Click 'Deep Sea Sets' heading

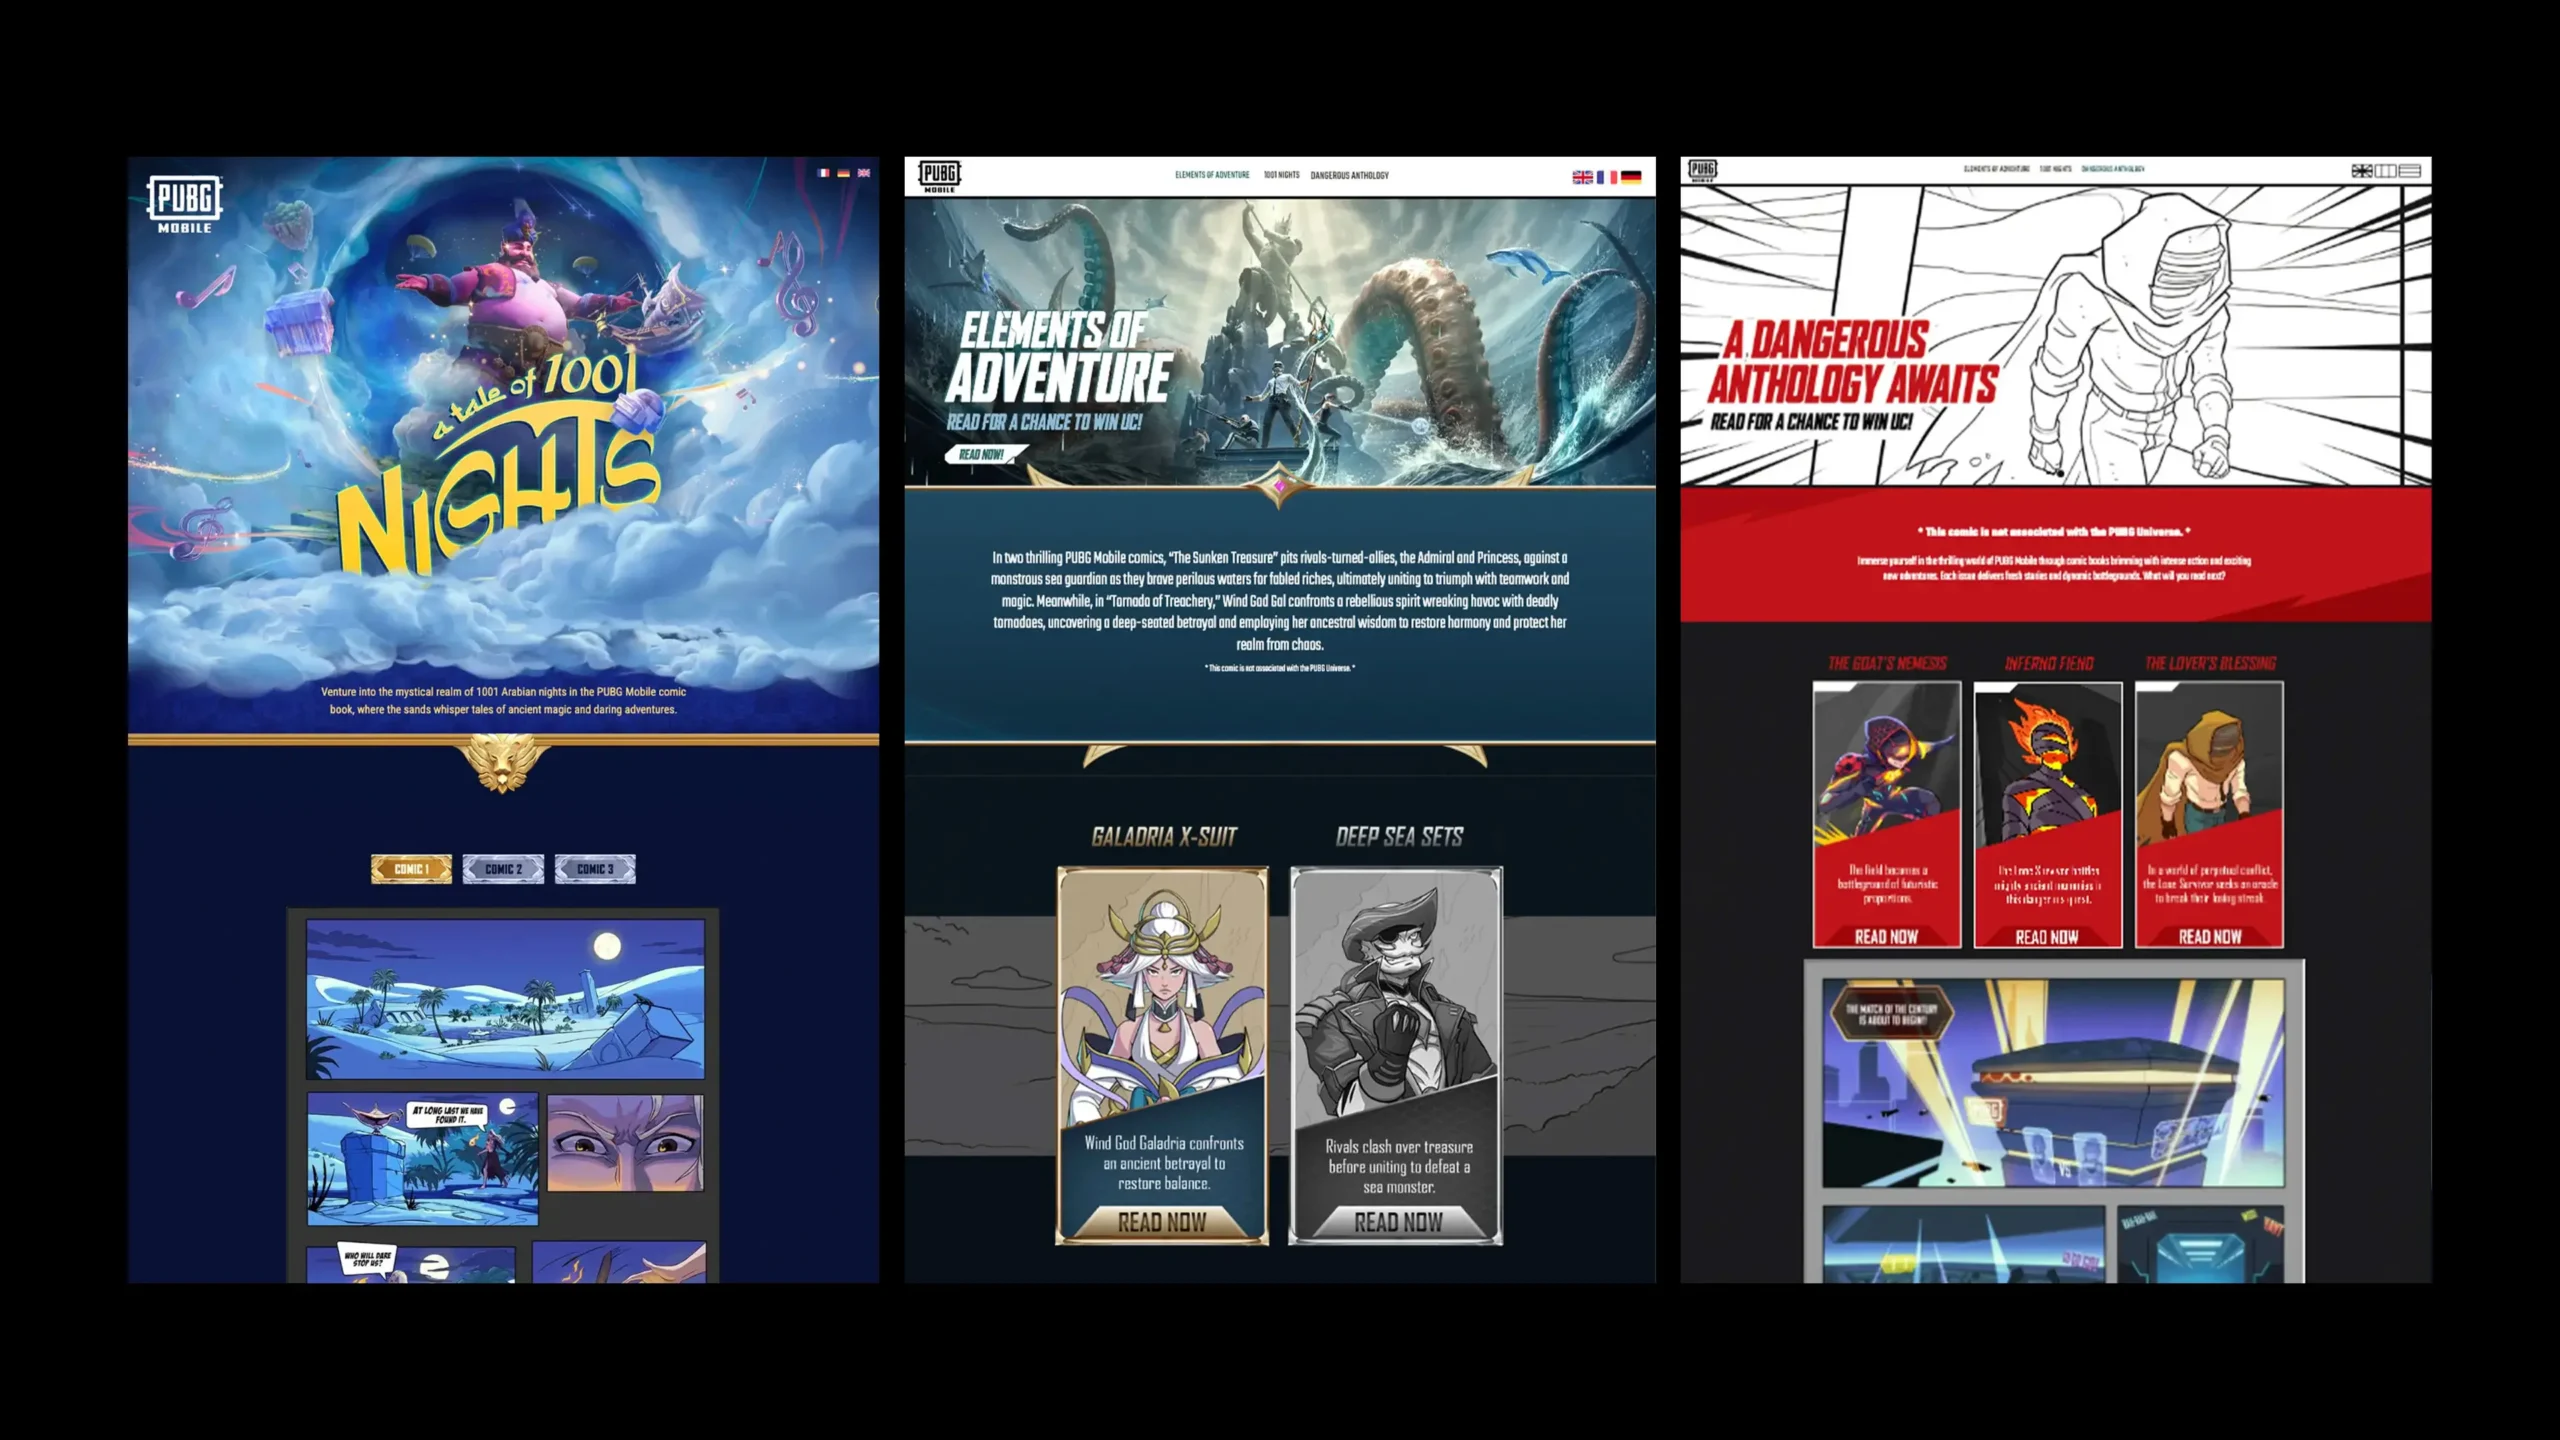pyautogui.click(x=1399, y=837)
